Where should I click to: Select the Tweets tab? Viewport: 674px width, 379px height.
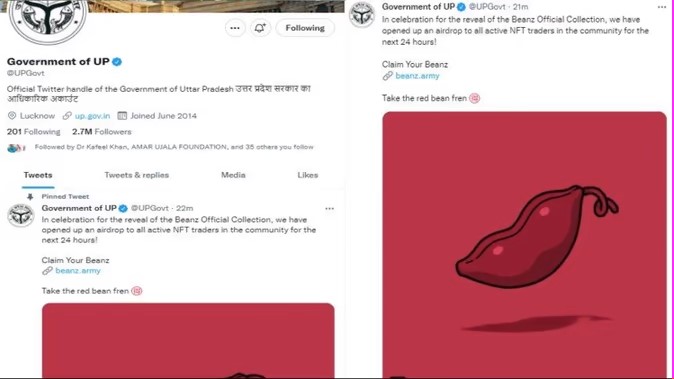38,175
